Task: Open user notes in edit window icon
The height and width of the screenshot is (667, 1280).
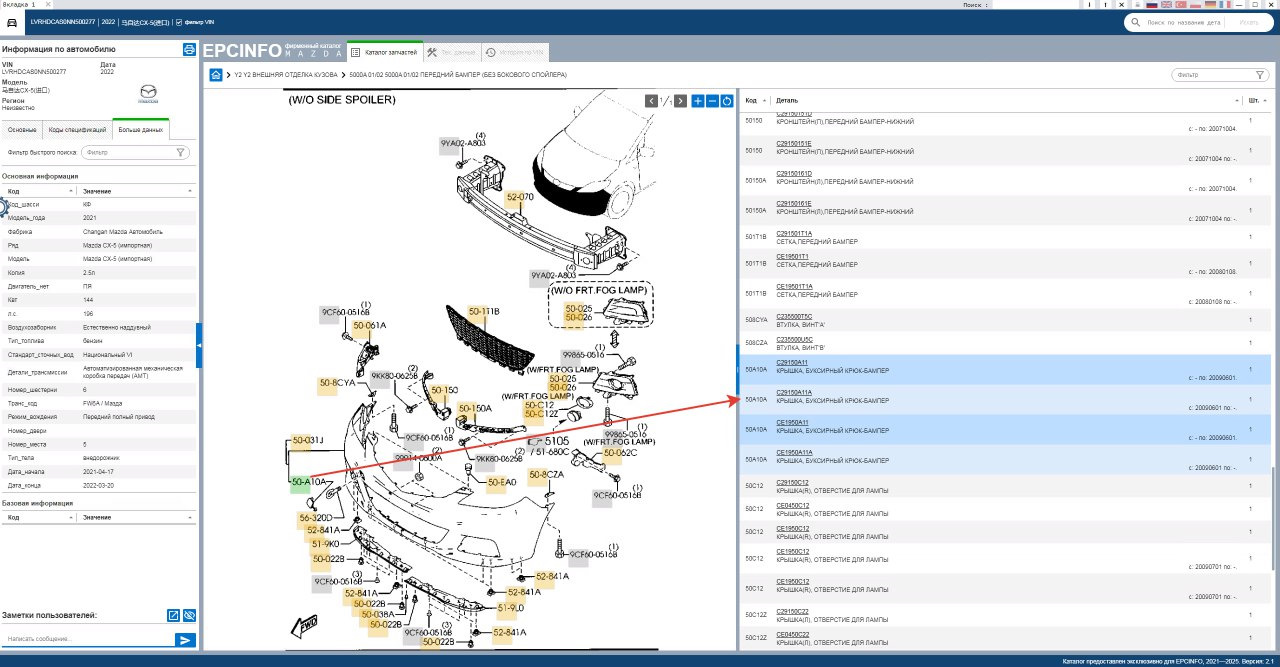Action: point(173,616)
